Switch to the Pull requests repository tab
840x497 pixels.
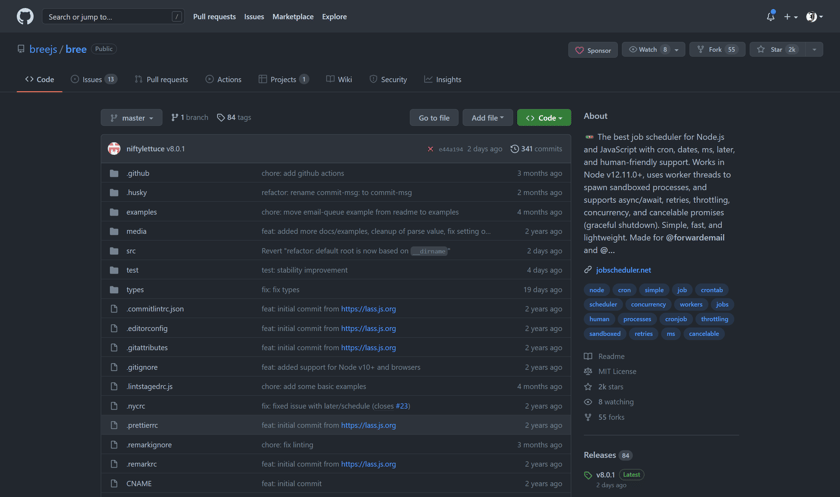coord(161,79)
